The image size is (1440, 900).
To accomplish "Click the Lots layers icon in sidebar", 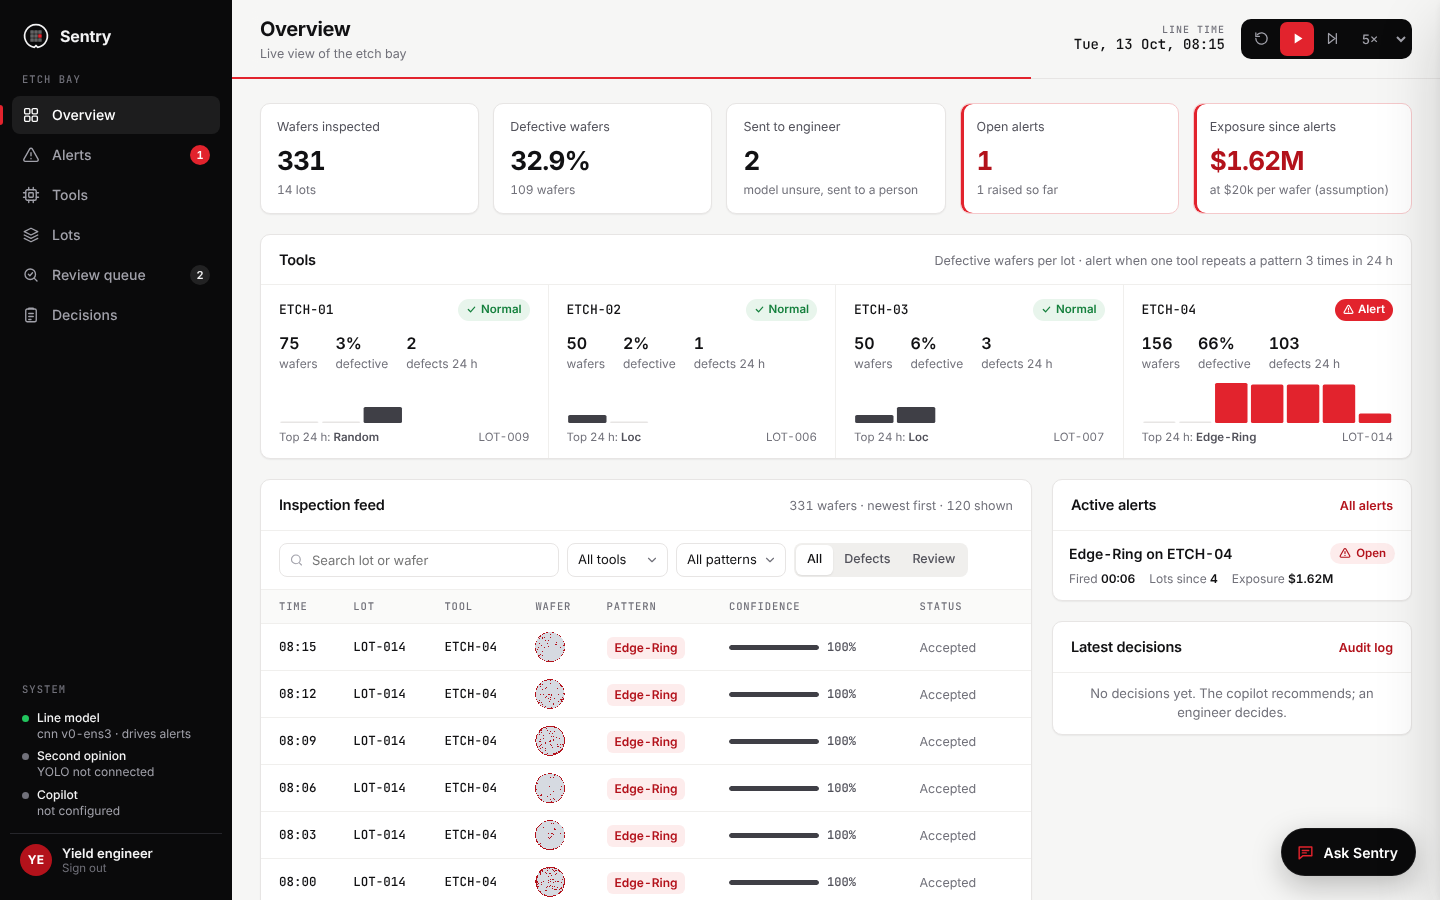I will coord(31,235).
